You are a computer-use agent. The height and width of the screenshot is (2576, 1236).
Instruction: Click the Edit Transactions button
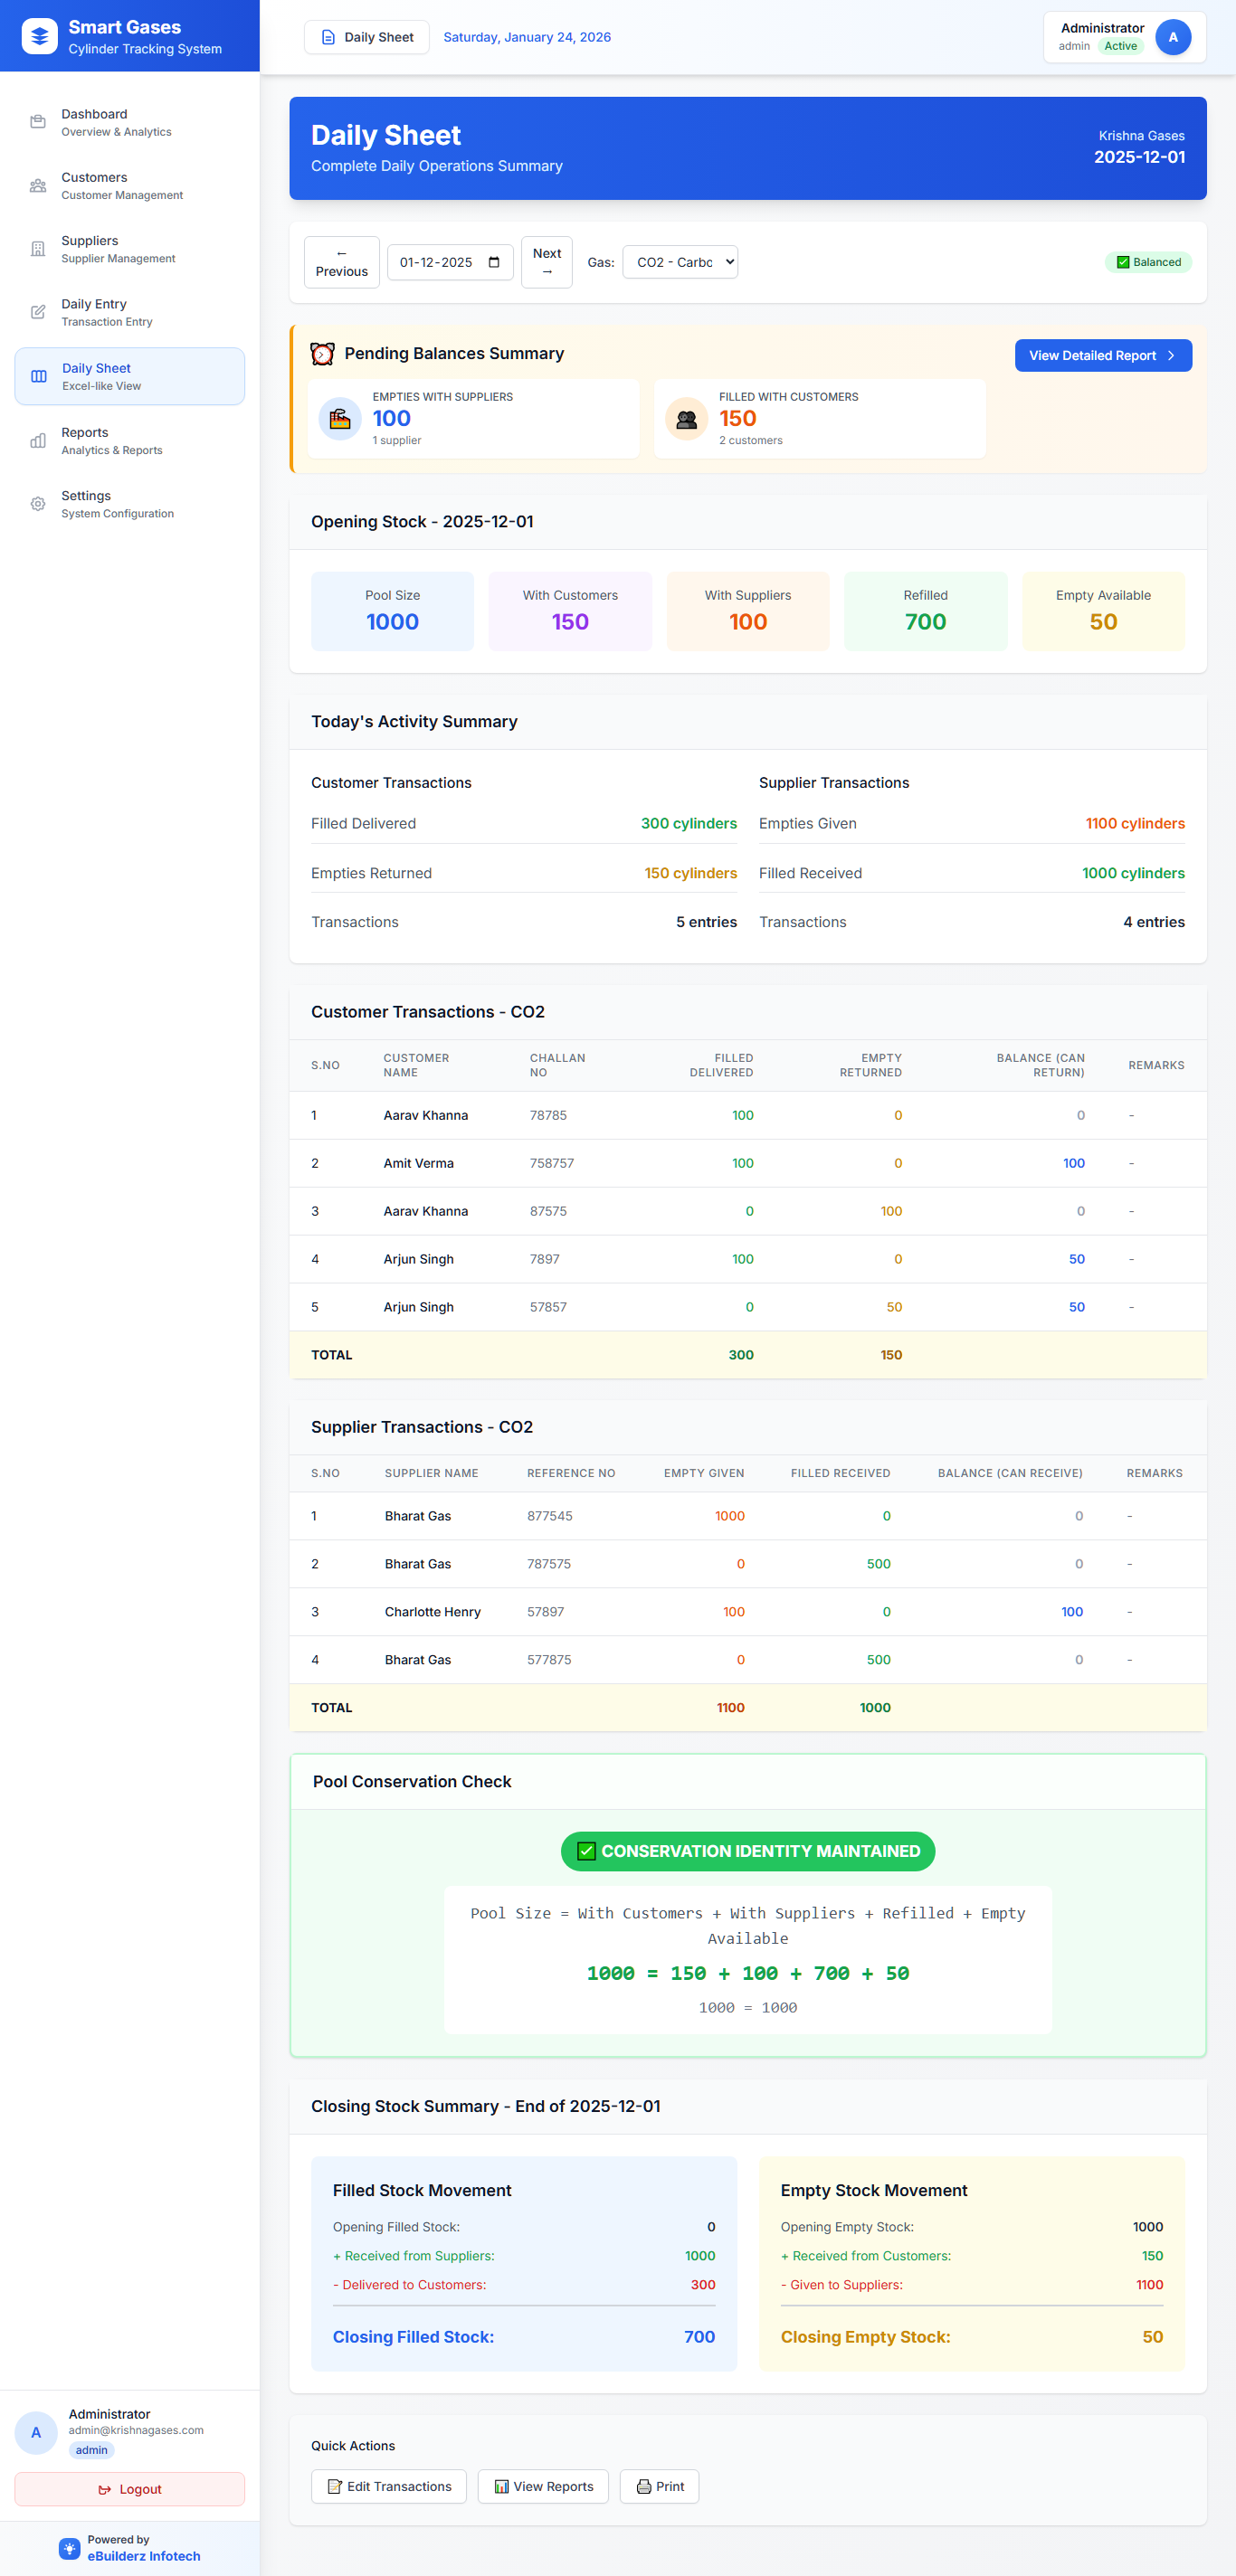coord(389,2486)
